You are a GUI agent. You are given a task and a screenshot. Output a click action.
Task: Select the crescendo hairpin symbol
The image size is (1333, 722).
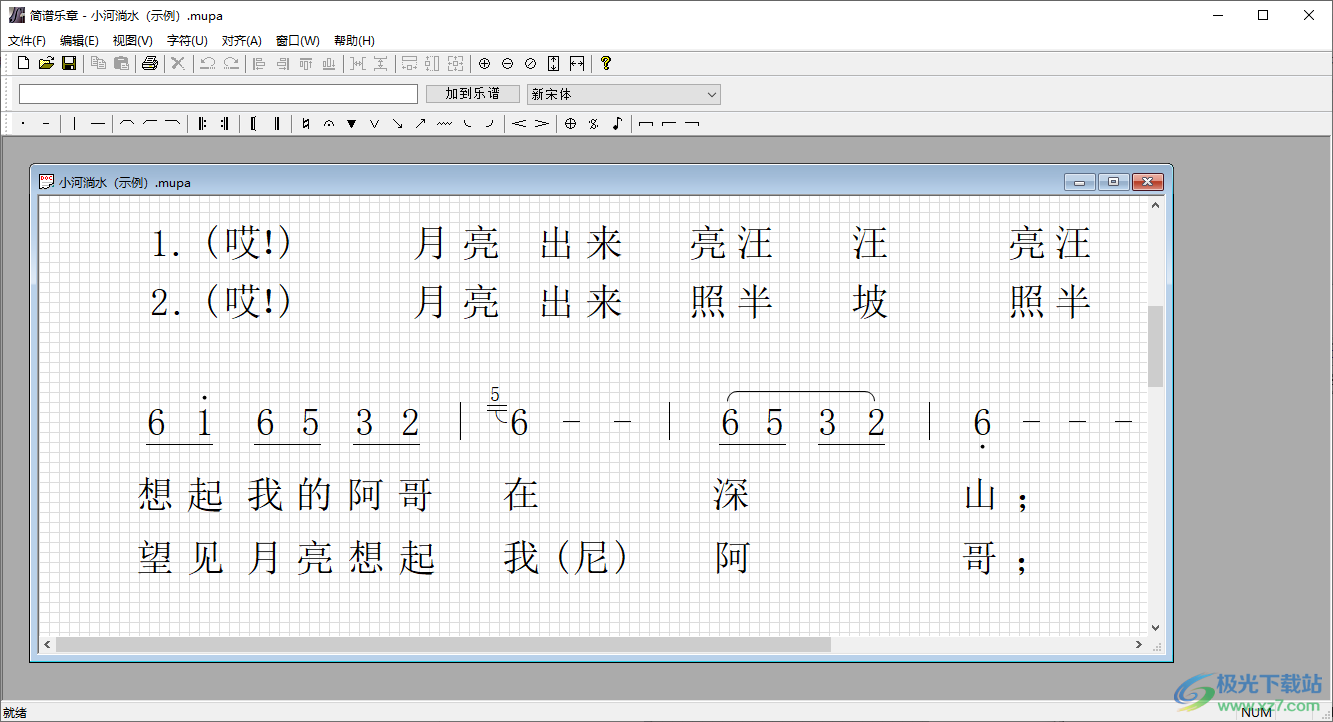pos(519,124)
